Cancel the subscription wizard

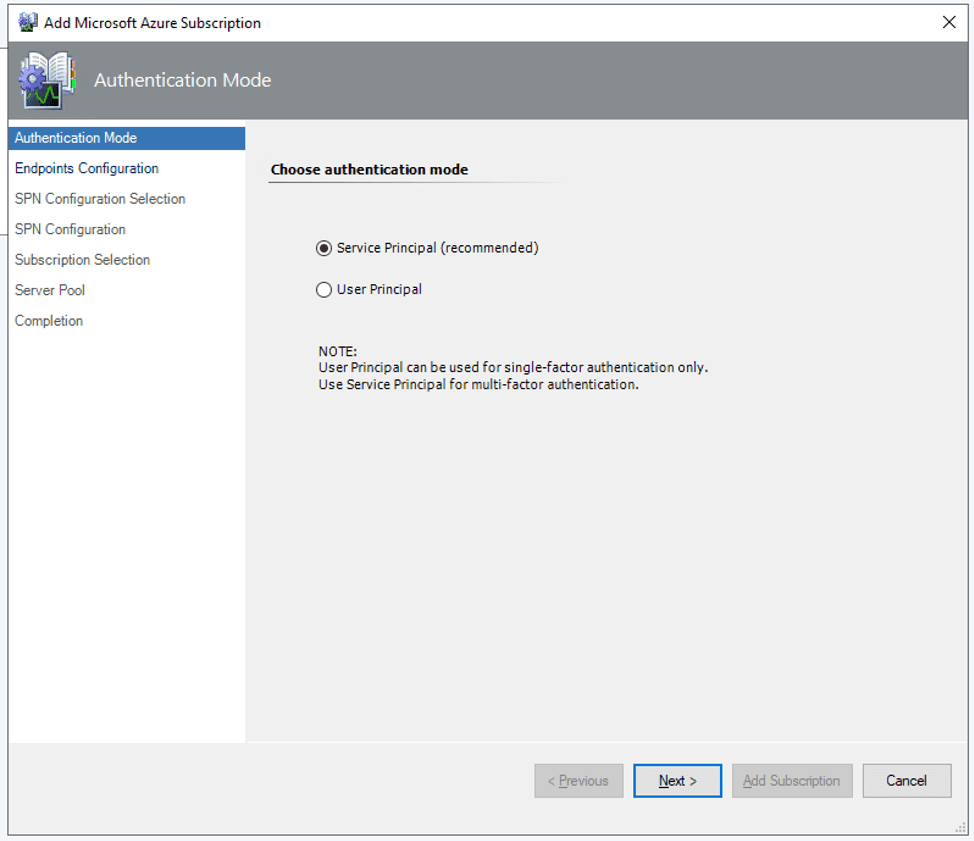click(x=906, y=781)
